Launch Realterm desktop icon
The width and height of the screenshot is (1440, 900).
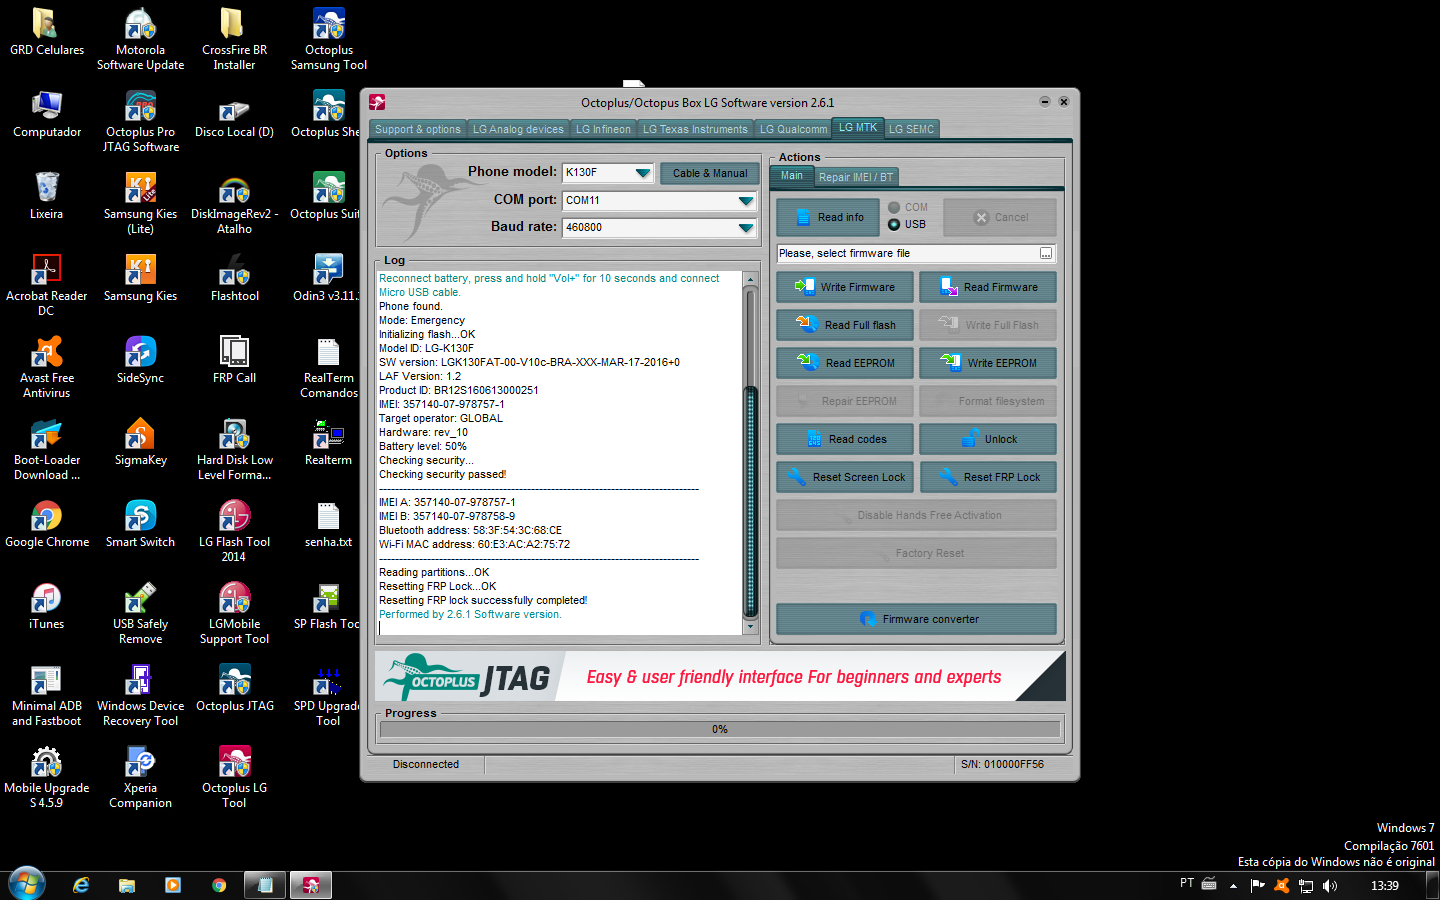click(328, 442)
